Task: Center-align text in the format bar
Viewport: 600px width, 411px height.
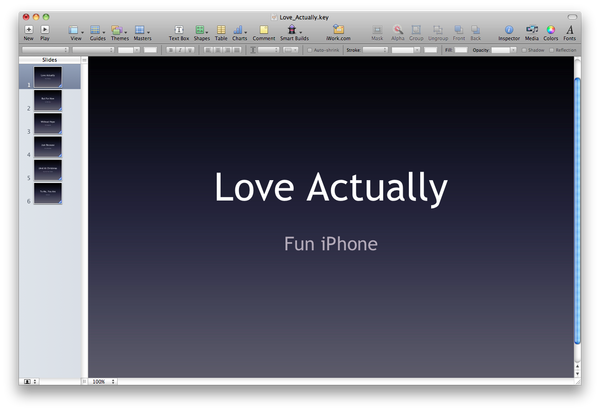Action: (218, 50)
